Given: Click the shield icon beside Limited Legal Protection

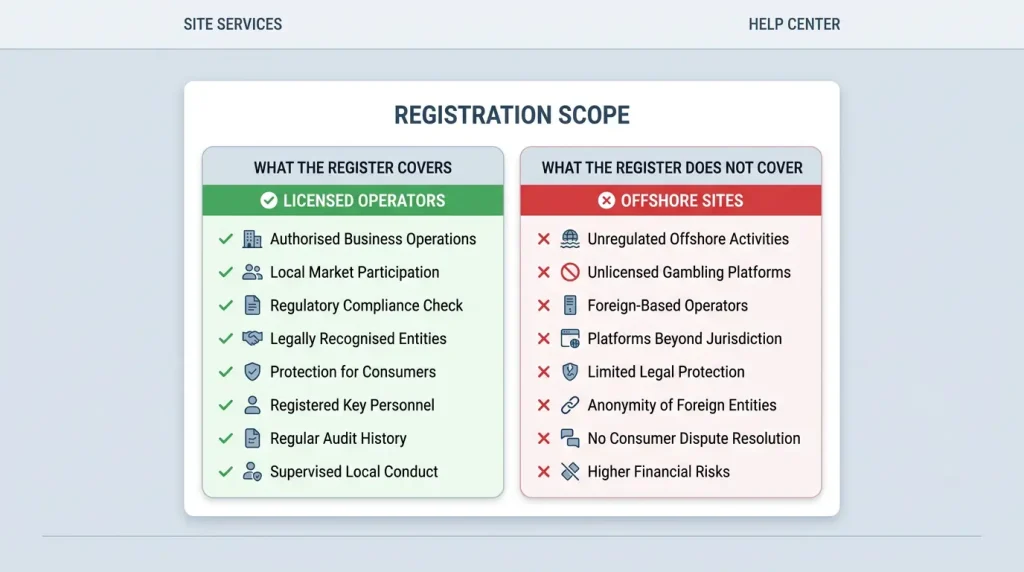Looking at the screenshot, I should coord(570,372).
